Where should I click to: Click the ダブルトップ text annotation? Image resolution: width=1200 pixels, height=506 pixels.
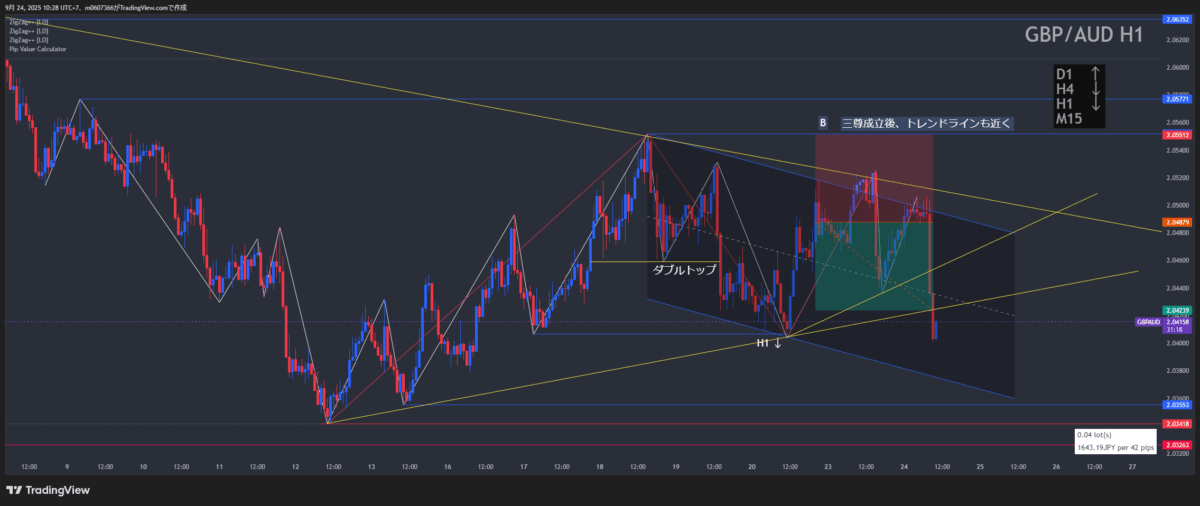click(x=684, y=269)
